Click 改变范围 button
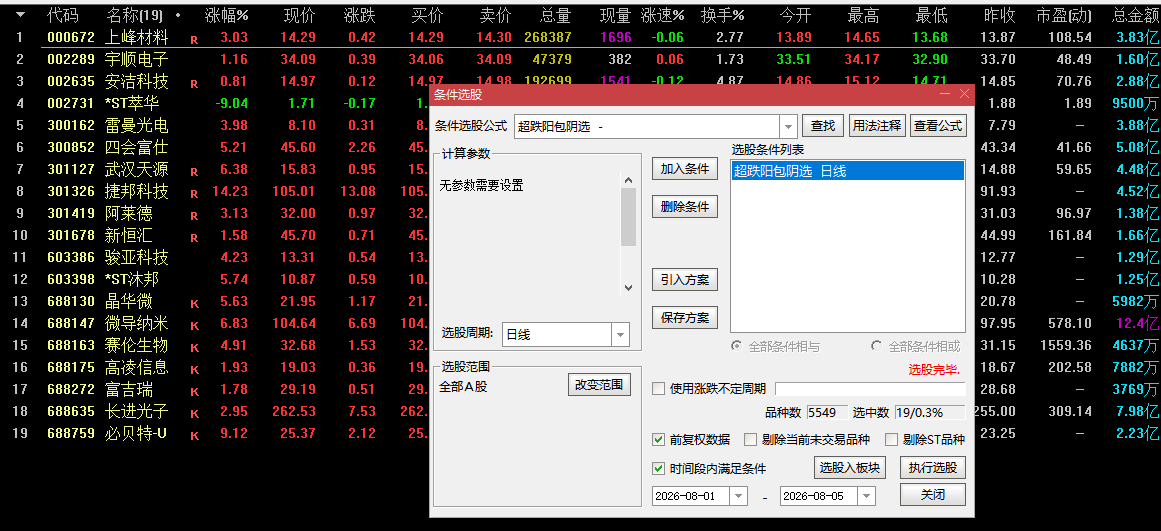1161x531 pixels. (599, 385)
